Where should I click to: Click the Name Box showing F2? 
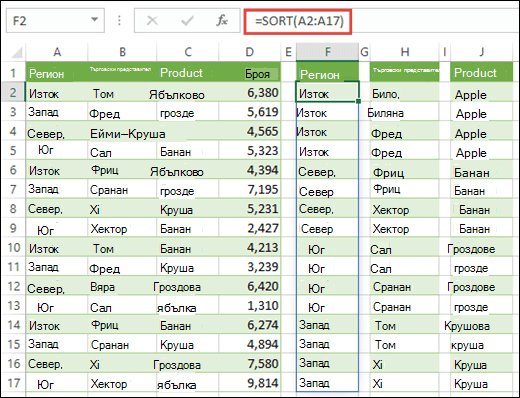[x=55, y=21]
